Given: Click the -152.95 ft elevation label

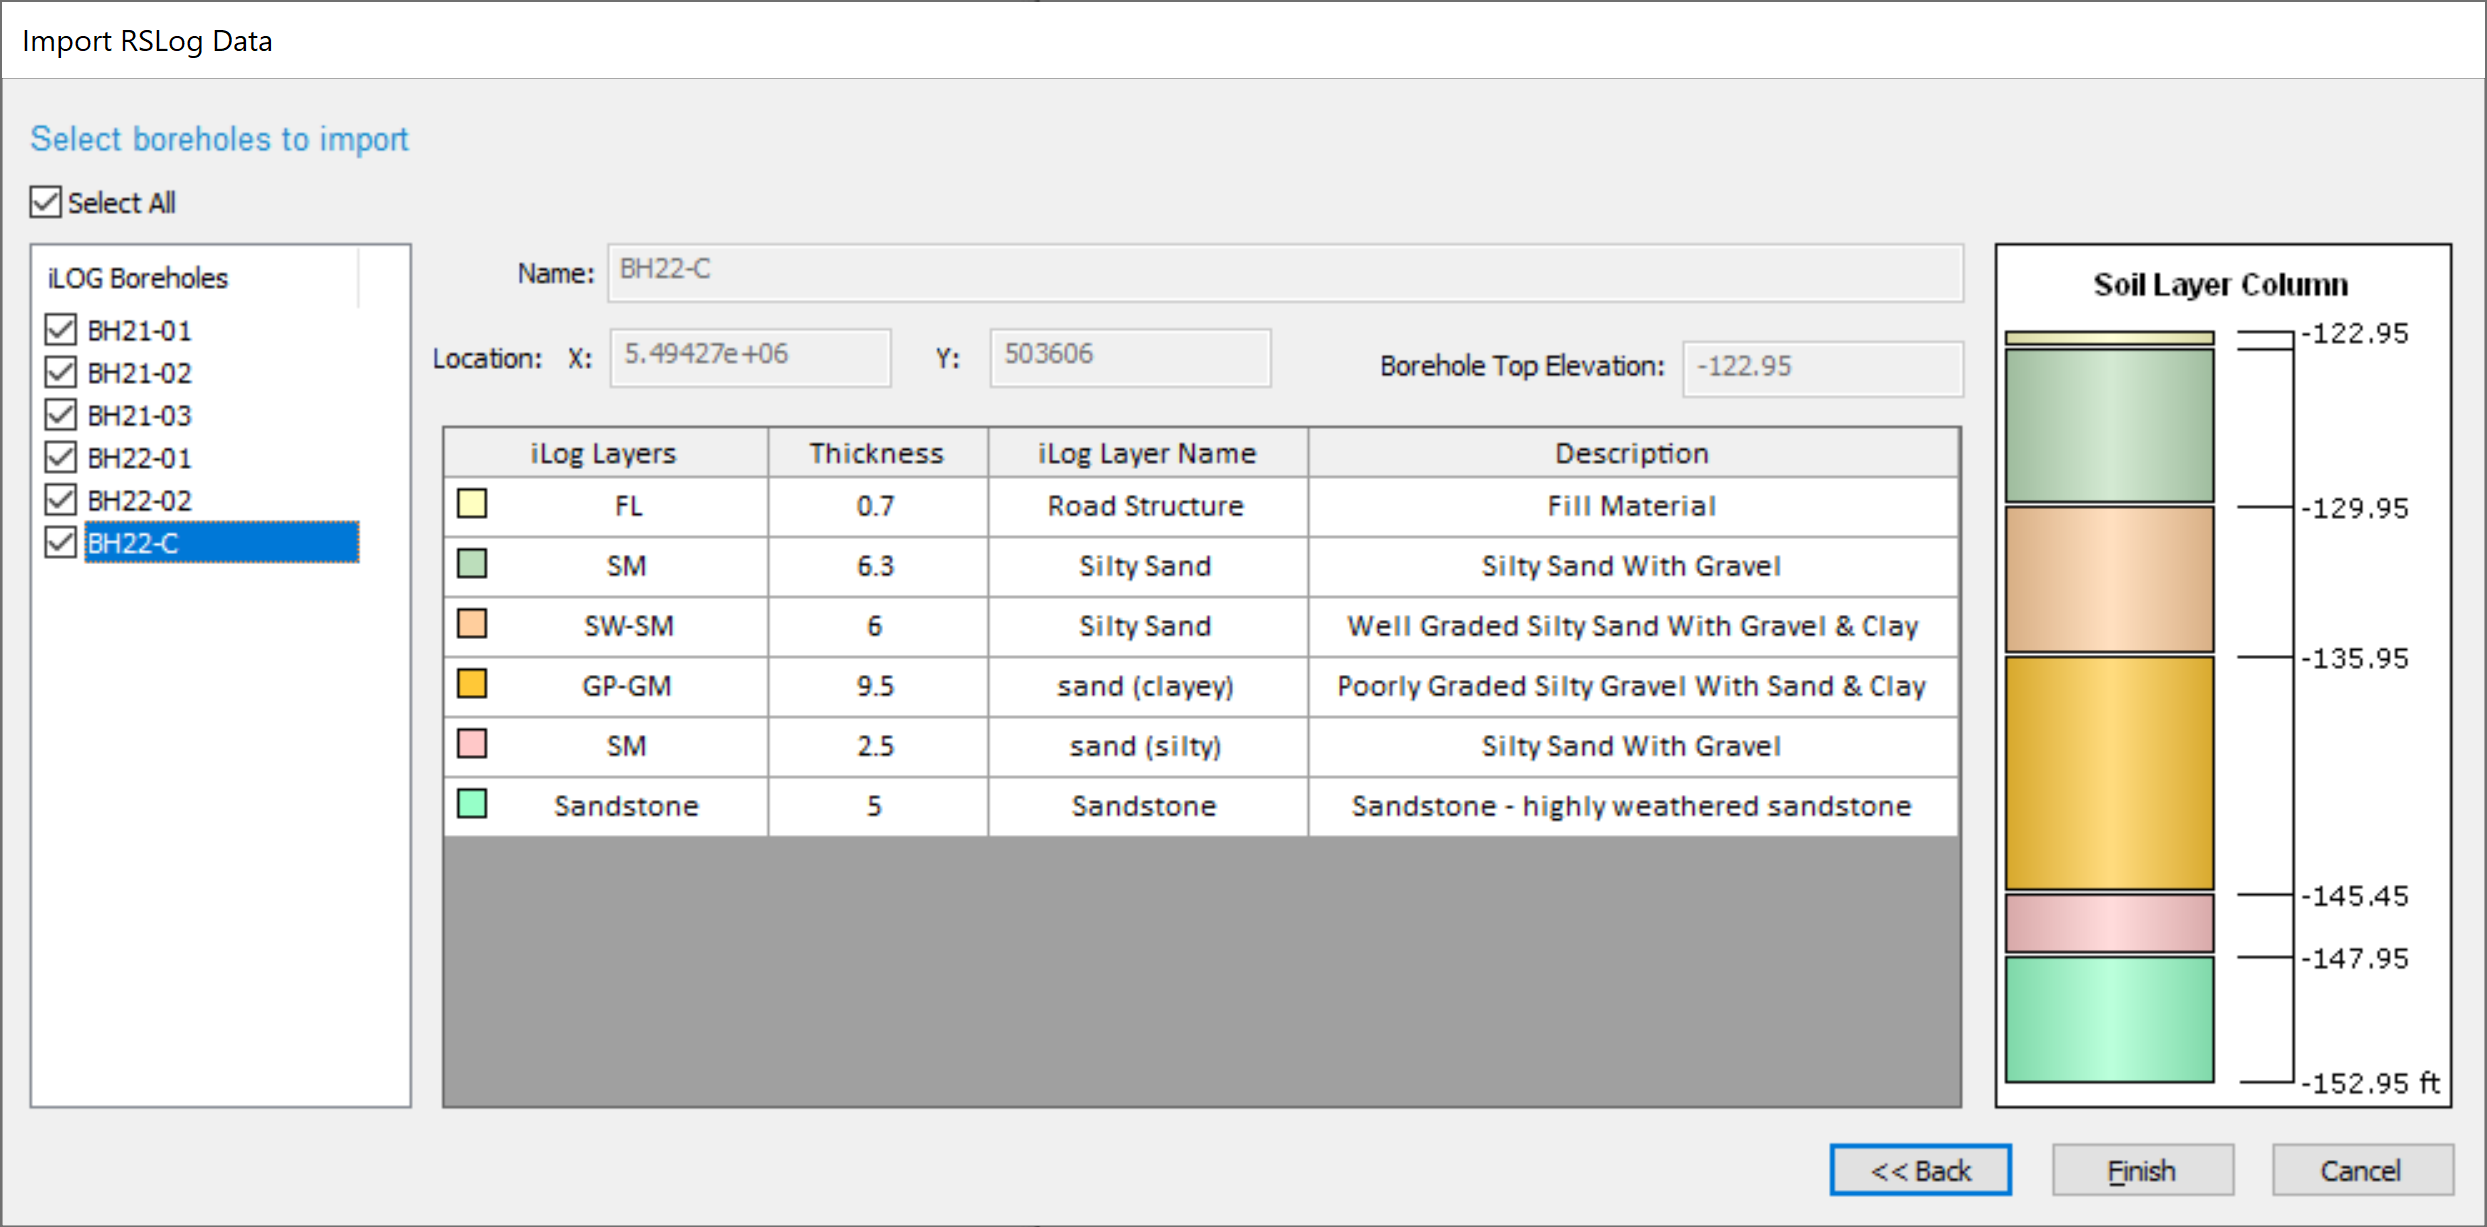Looking at the screenshot, I should coord(2370,1083).
